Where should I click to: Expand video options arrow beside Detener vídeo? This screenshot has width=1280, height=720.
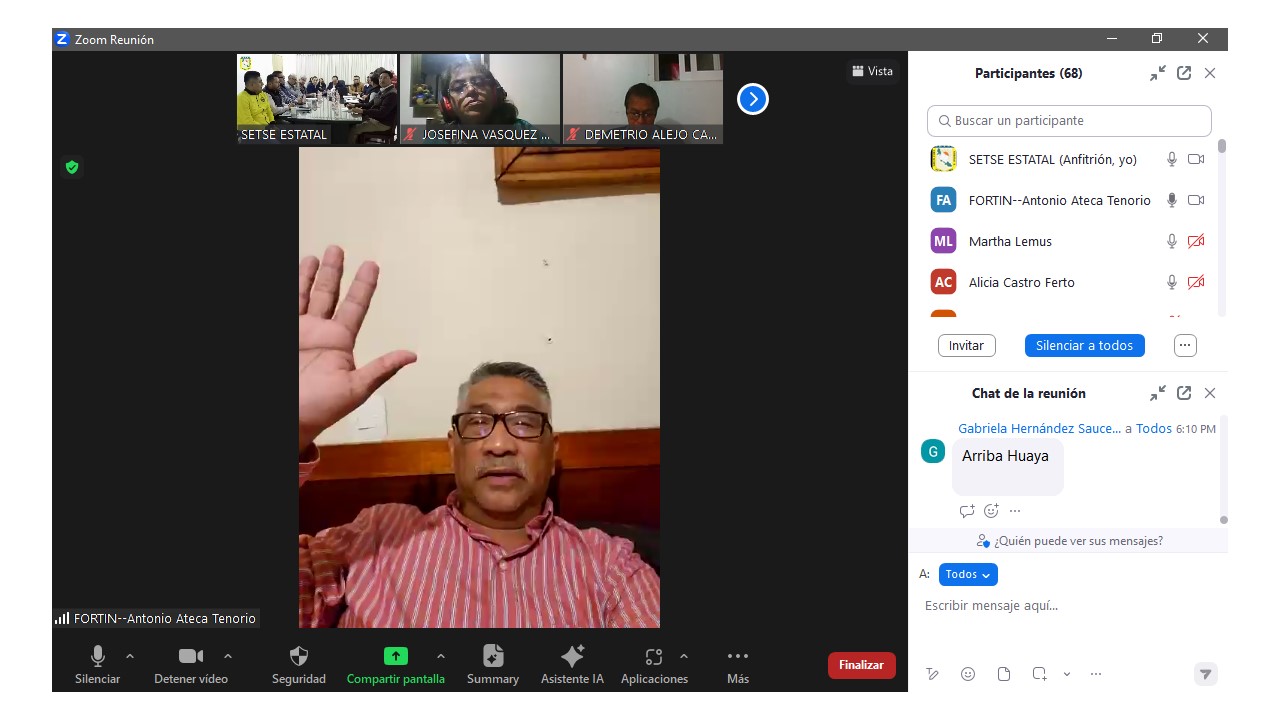click(228, 656)
